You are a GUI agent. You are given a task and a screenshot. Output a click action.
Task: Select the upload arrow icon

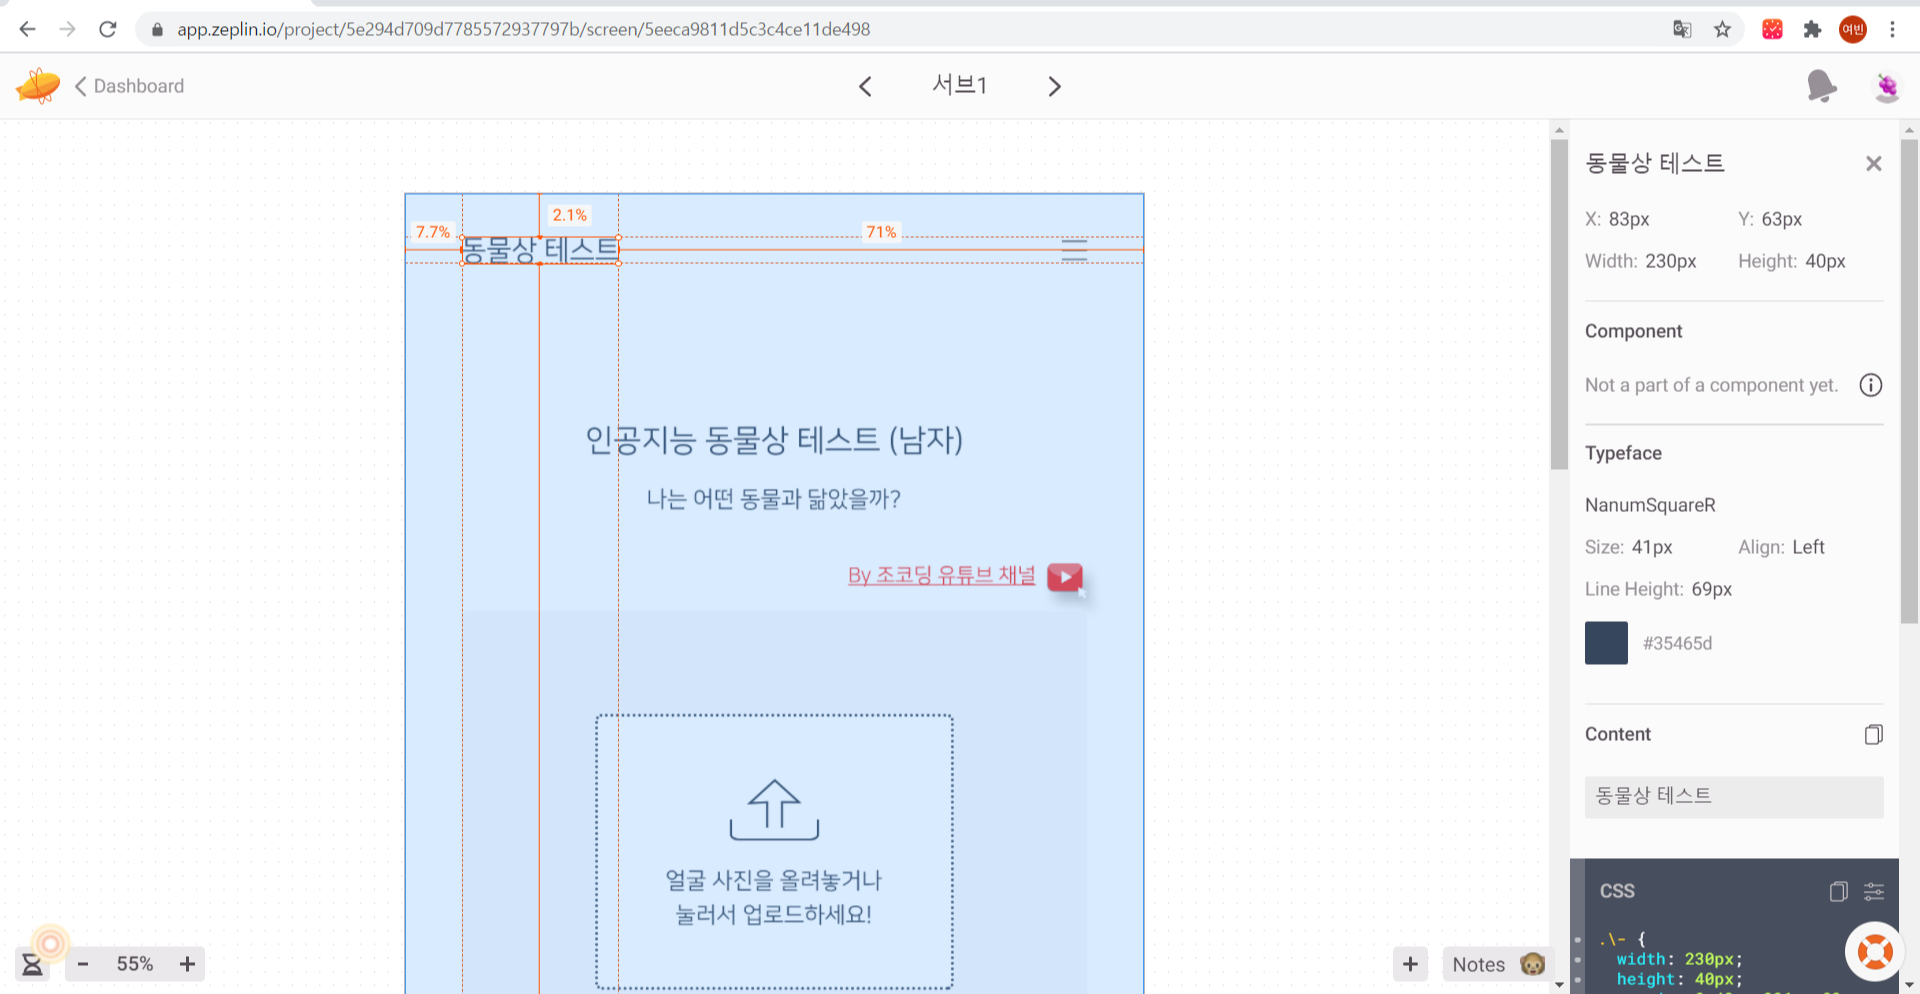774,810
